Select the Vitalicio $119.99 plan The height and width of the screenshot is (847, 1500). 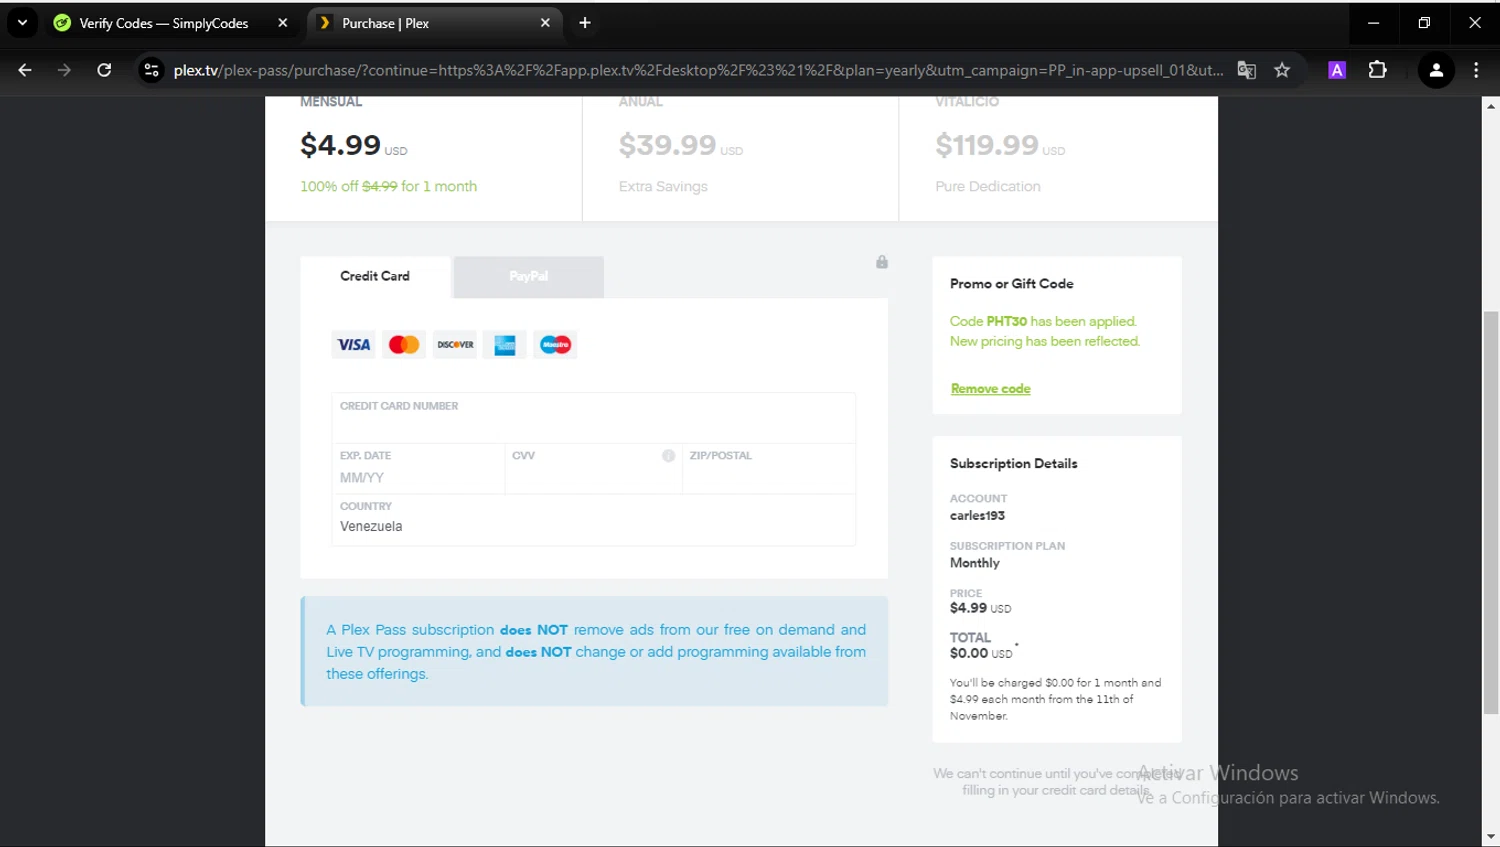[x=1057, y=150]
